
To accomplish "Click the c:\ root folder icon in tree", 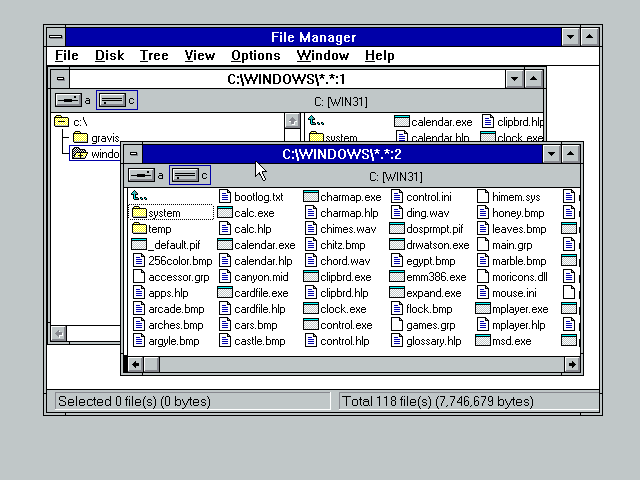I will click(x=62, y=121).
